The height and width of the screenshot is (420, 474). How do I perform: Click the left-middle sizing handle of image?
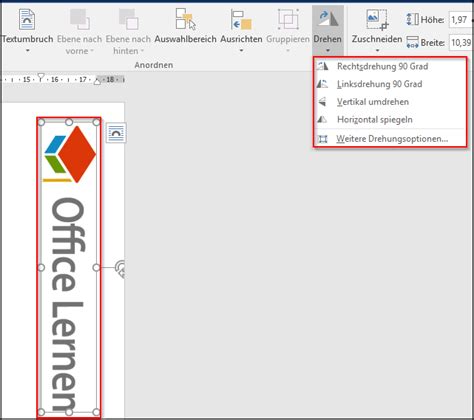pyautogui.click(x=41, y=267)
